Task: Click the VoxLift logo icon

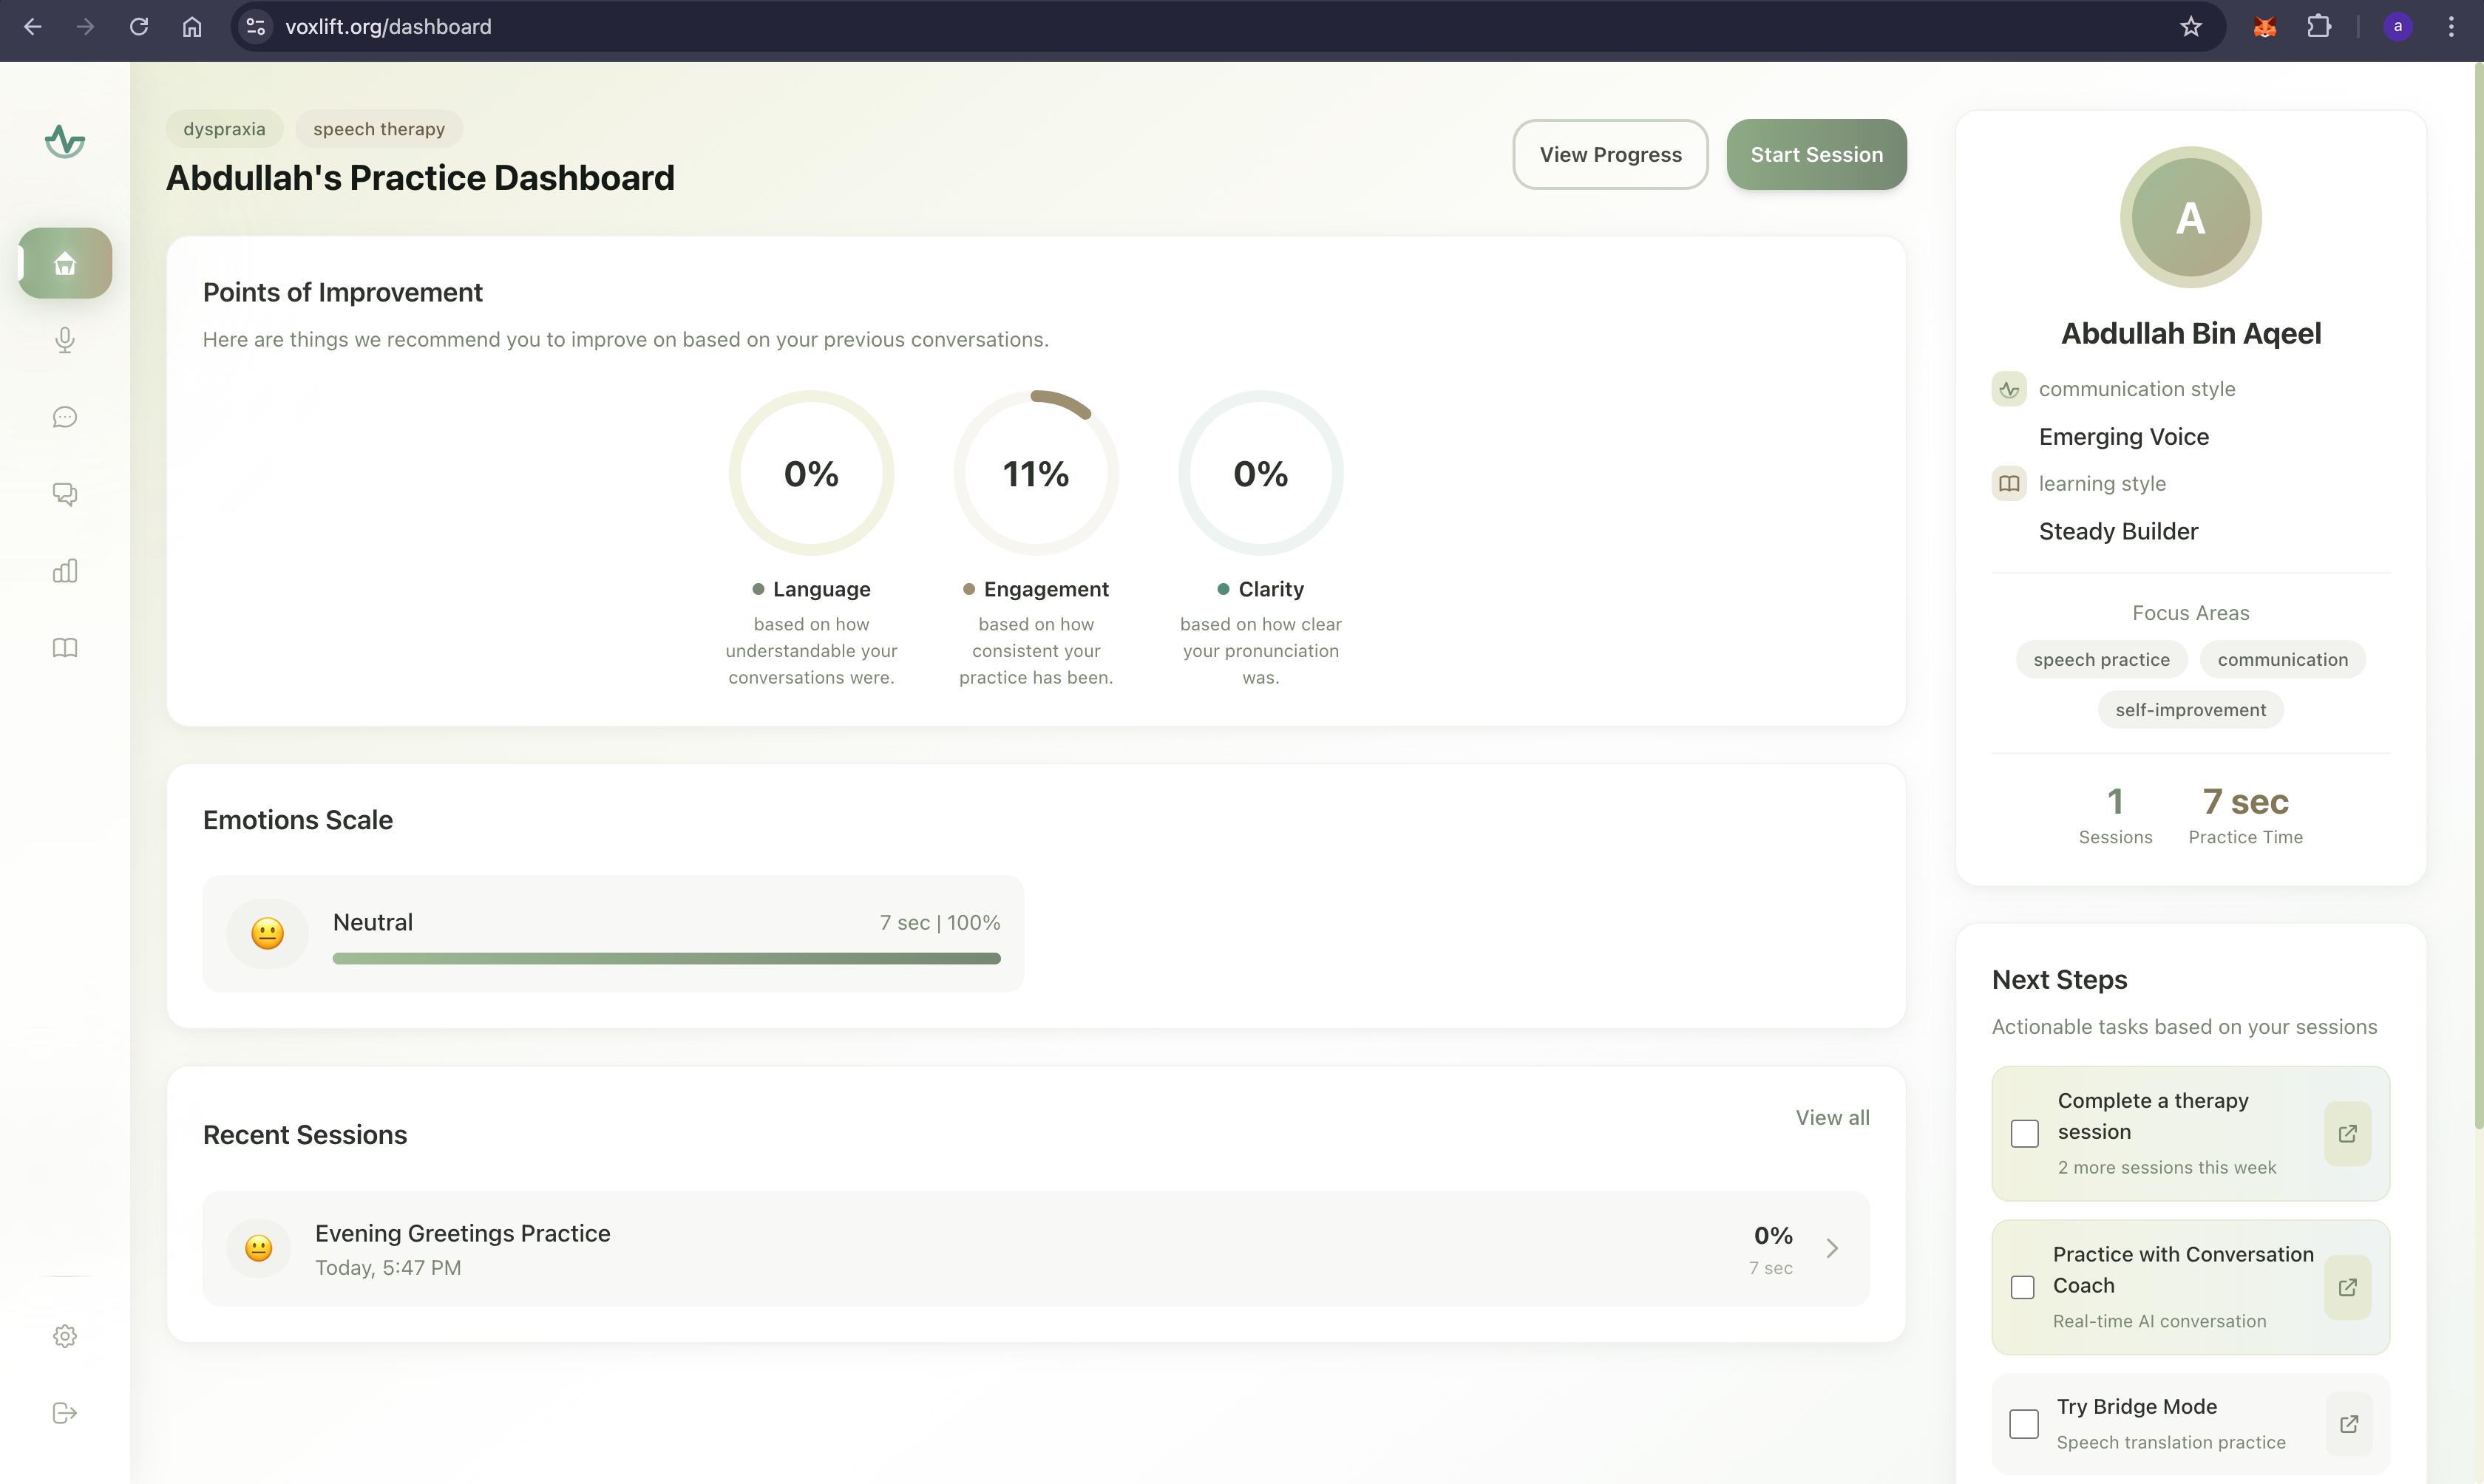Action: tap(65, 141)
